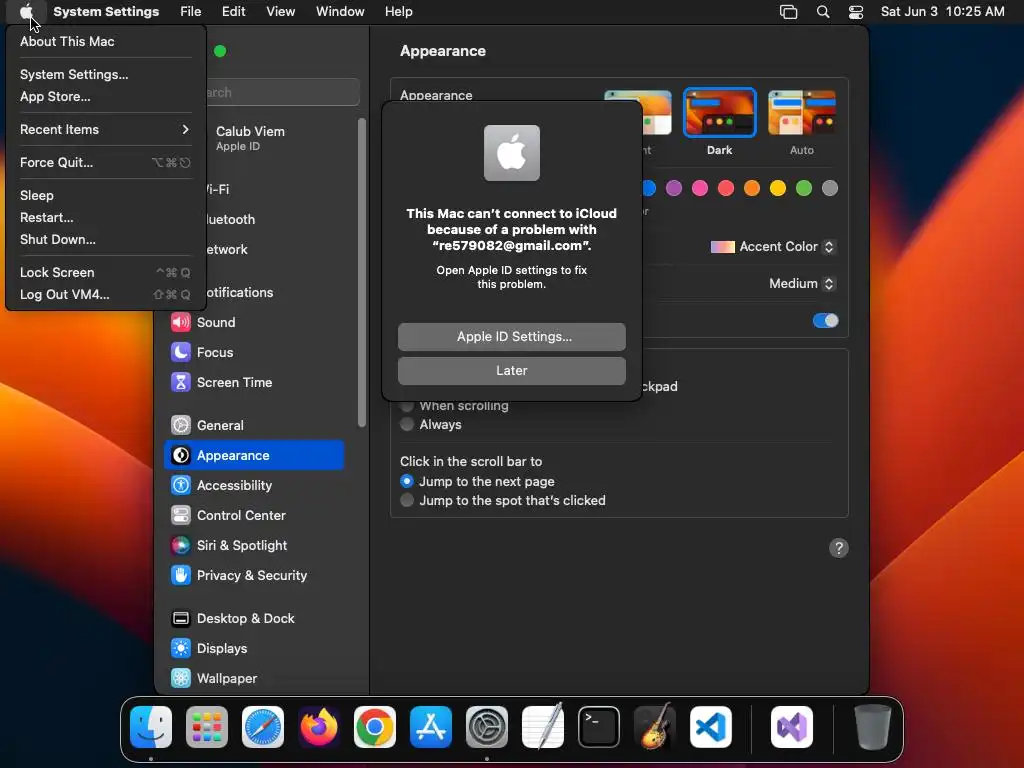This screenshot has height=768, width=1024.
Task: Open the Appearance help question mark
Action: pyautogui.click(x=839, y=548)
